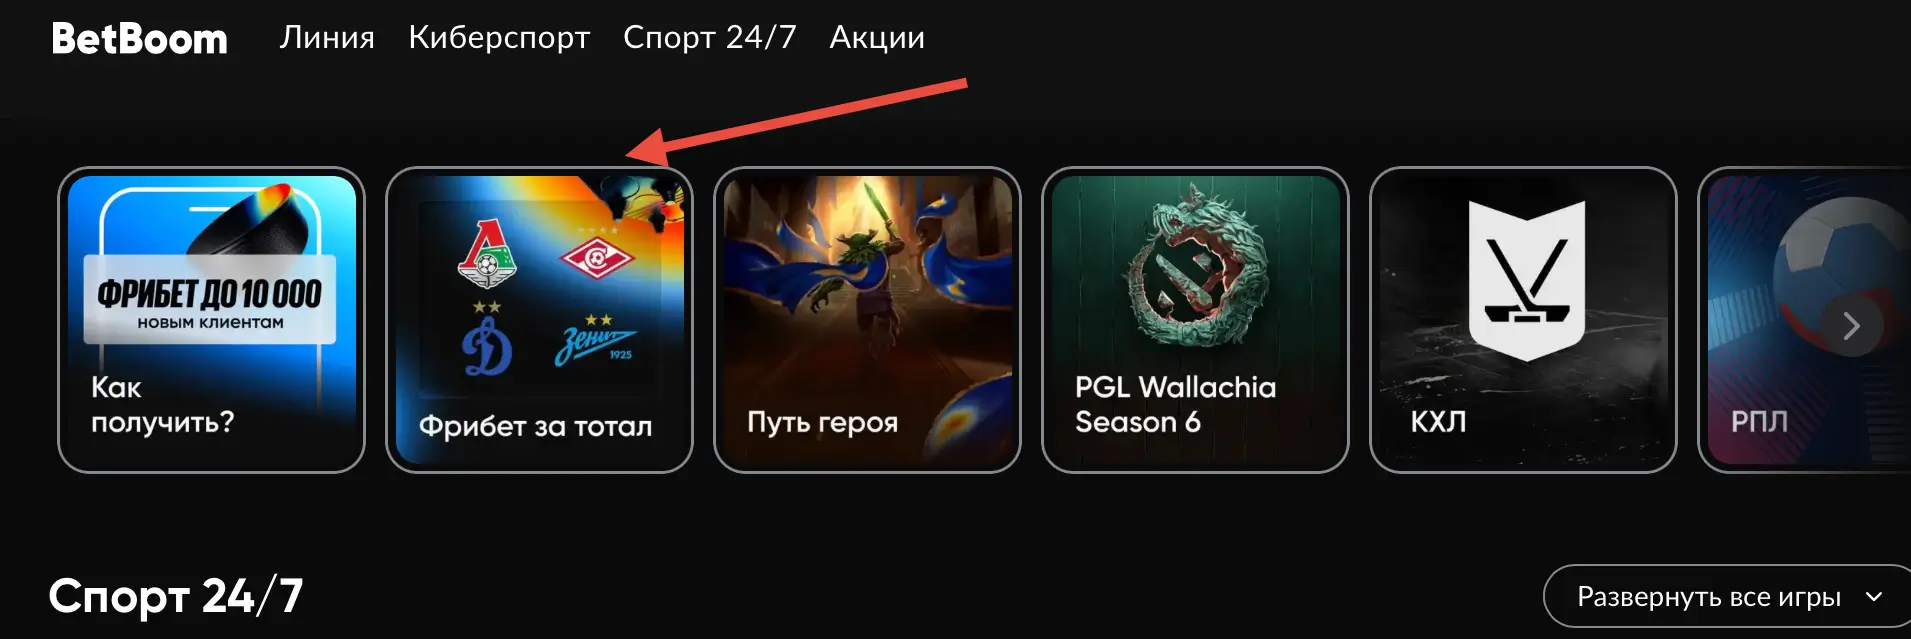Screen dimensions: 1911x639
Task: Click the chevron in Развернуть все игры button
Action: 1874,597
